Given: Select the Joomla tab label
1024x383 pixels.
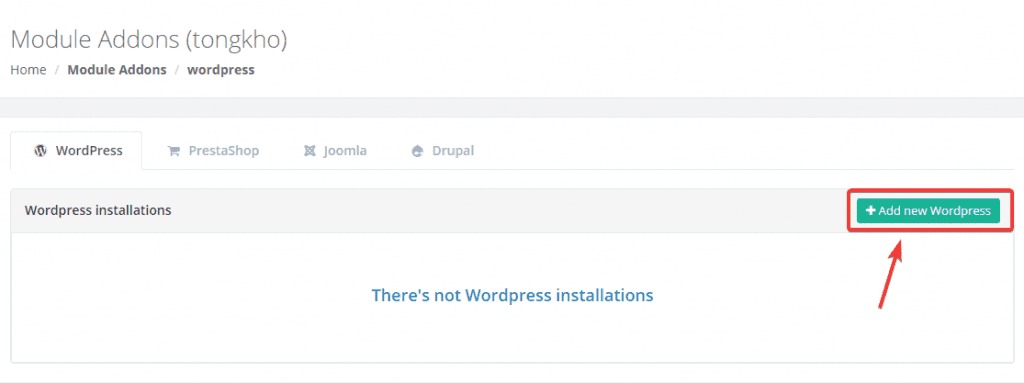Looking at the screenshot, I should pyautogui.click(x=345, y=151).
